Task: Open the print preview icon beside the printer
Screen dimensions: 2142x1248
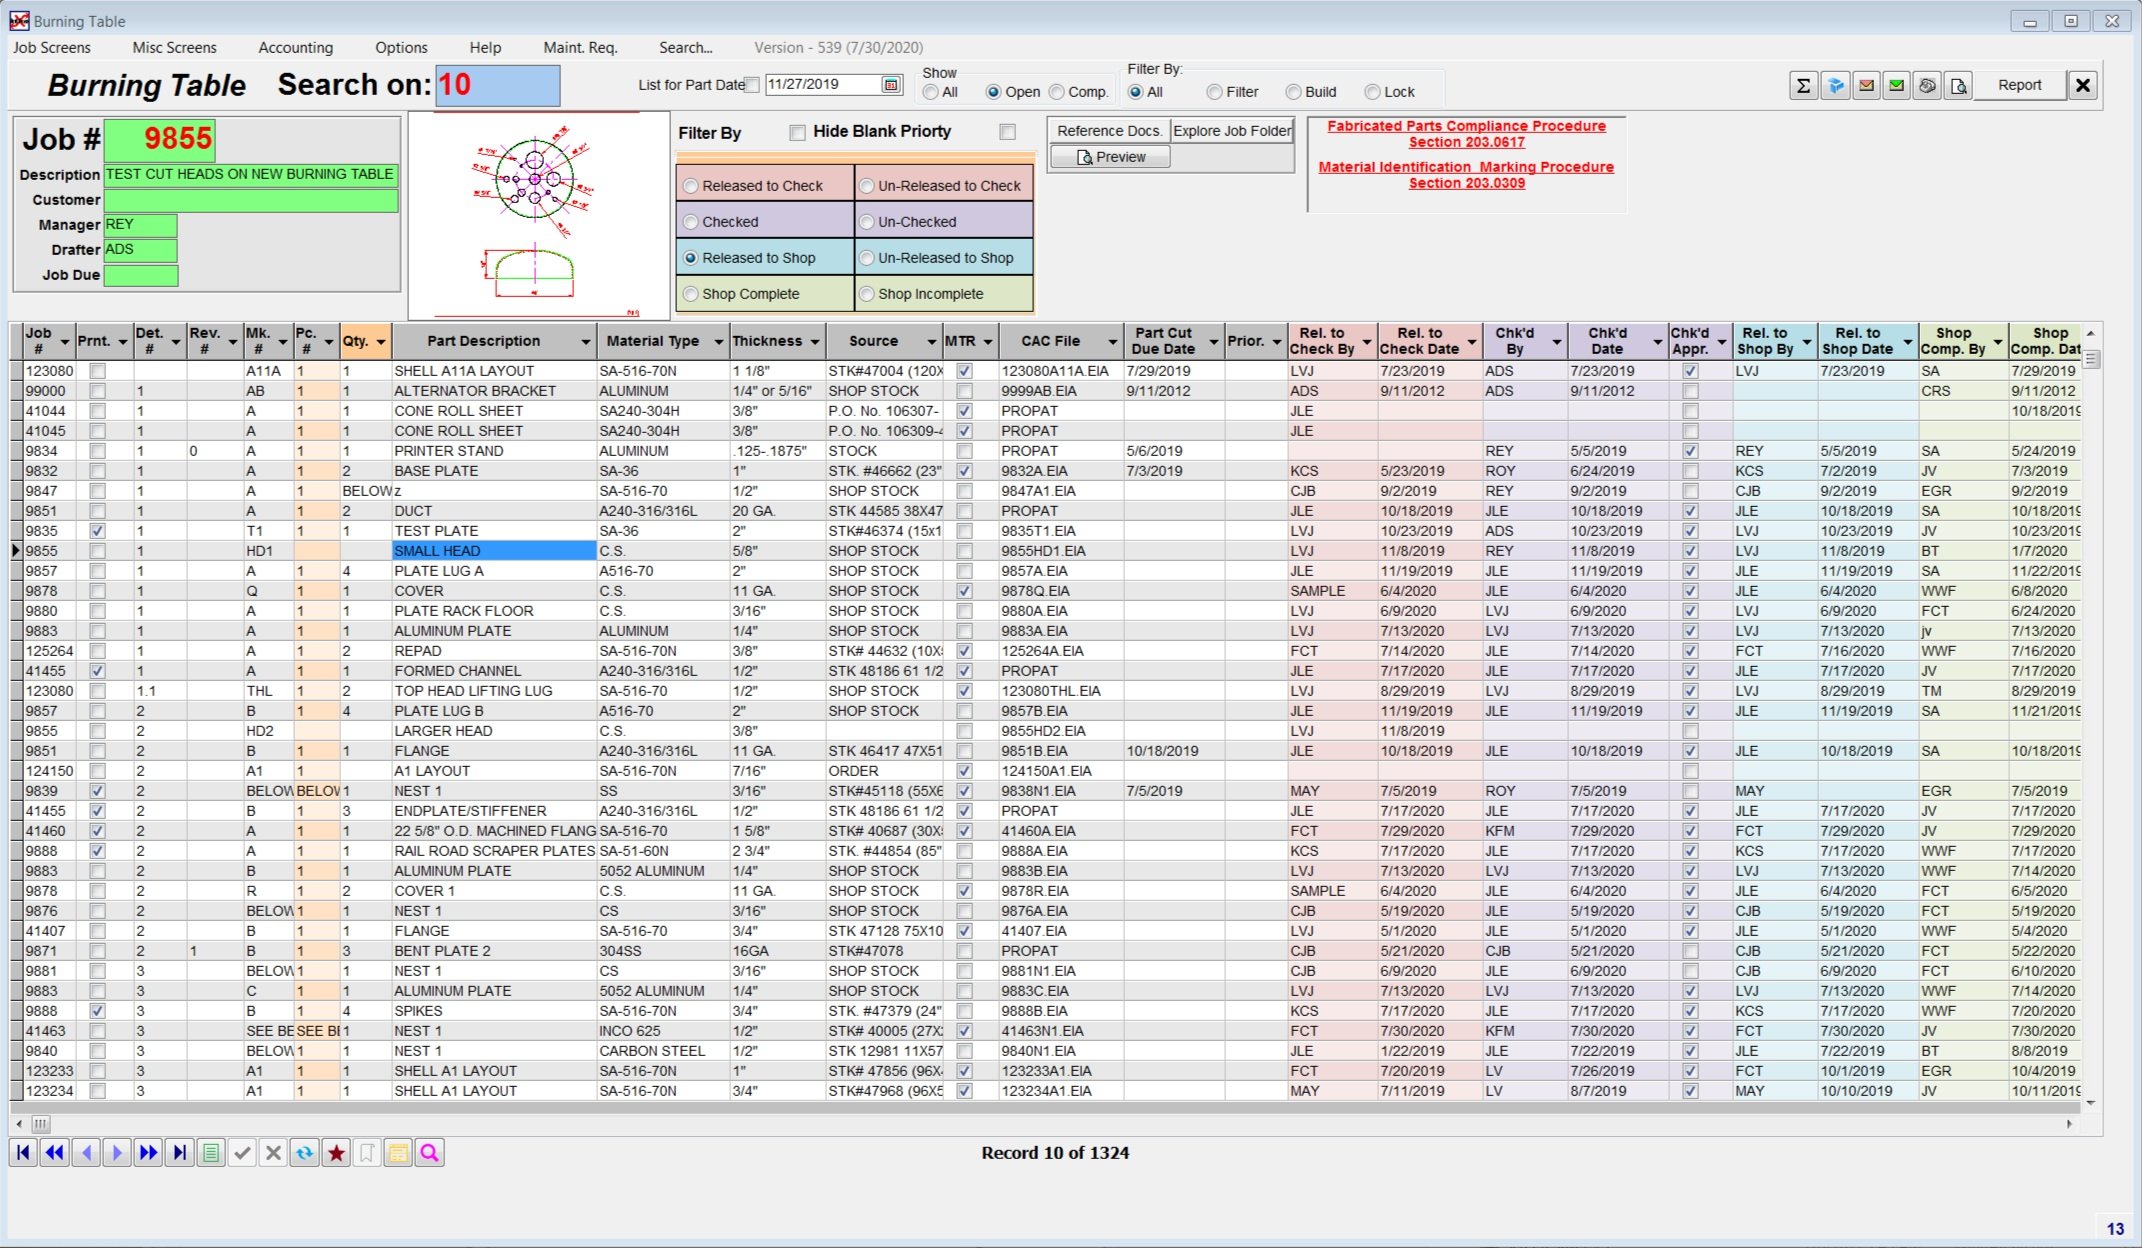Action: [1956, 85]
